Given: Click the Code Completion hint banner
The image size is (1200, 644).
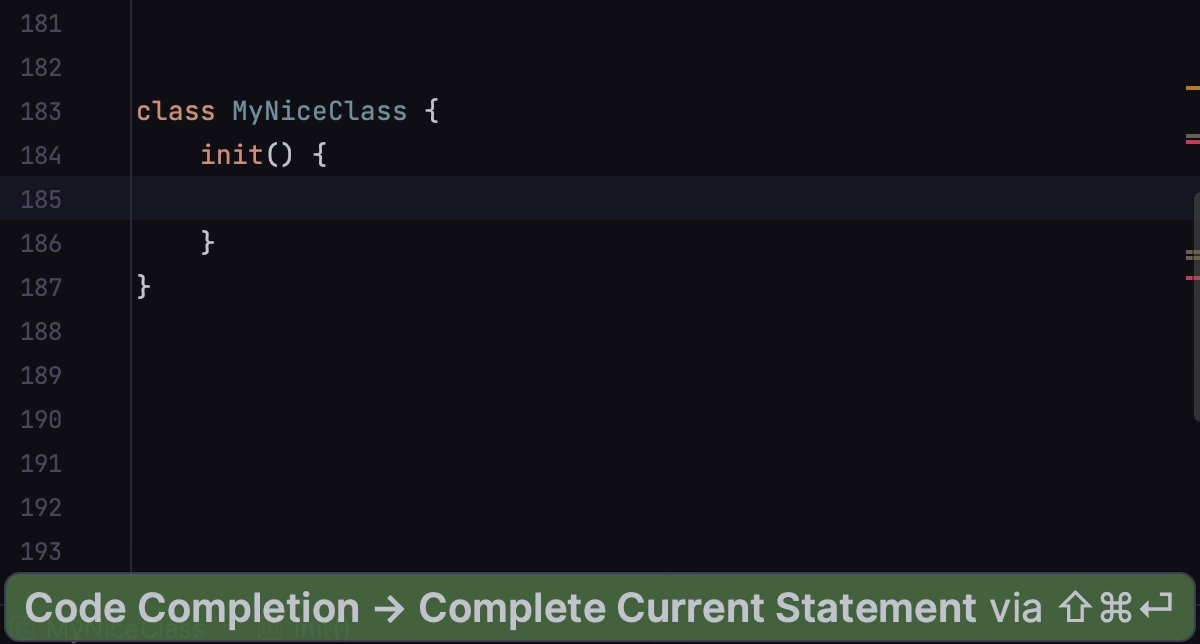Looking at the screenshot, I should (599, 607).
